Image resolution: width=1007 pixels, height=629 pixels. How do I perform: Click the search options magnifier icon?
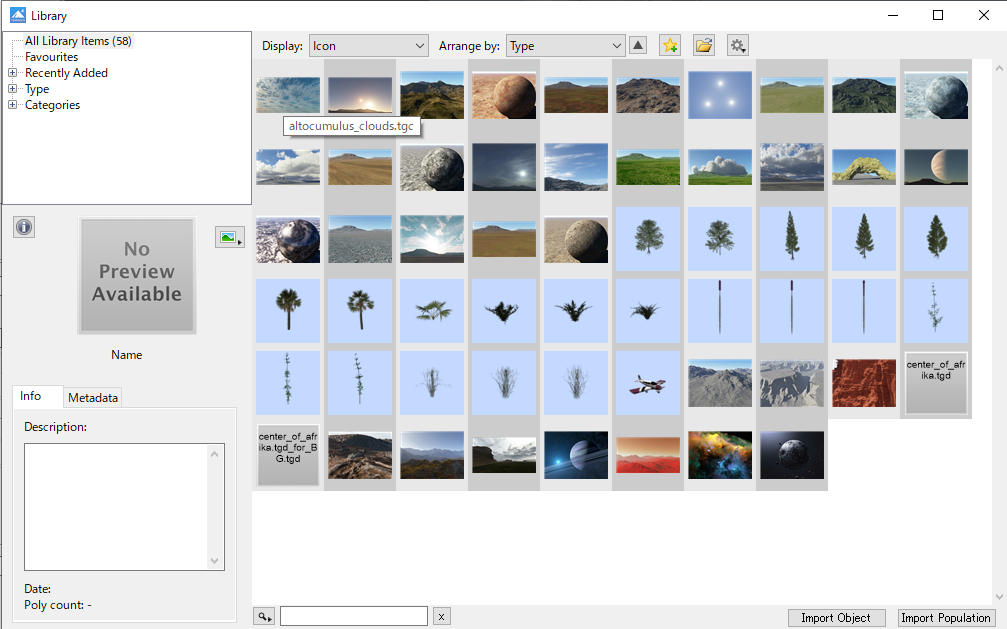pos(264,617)
